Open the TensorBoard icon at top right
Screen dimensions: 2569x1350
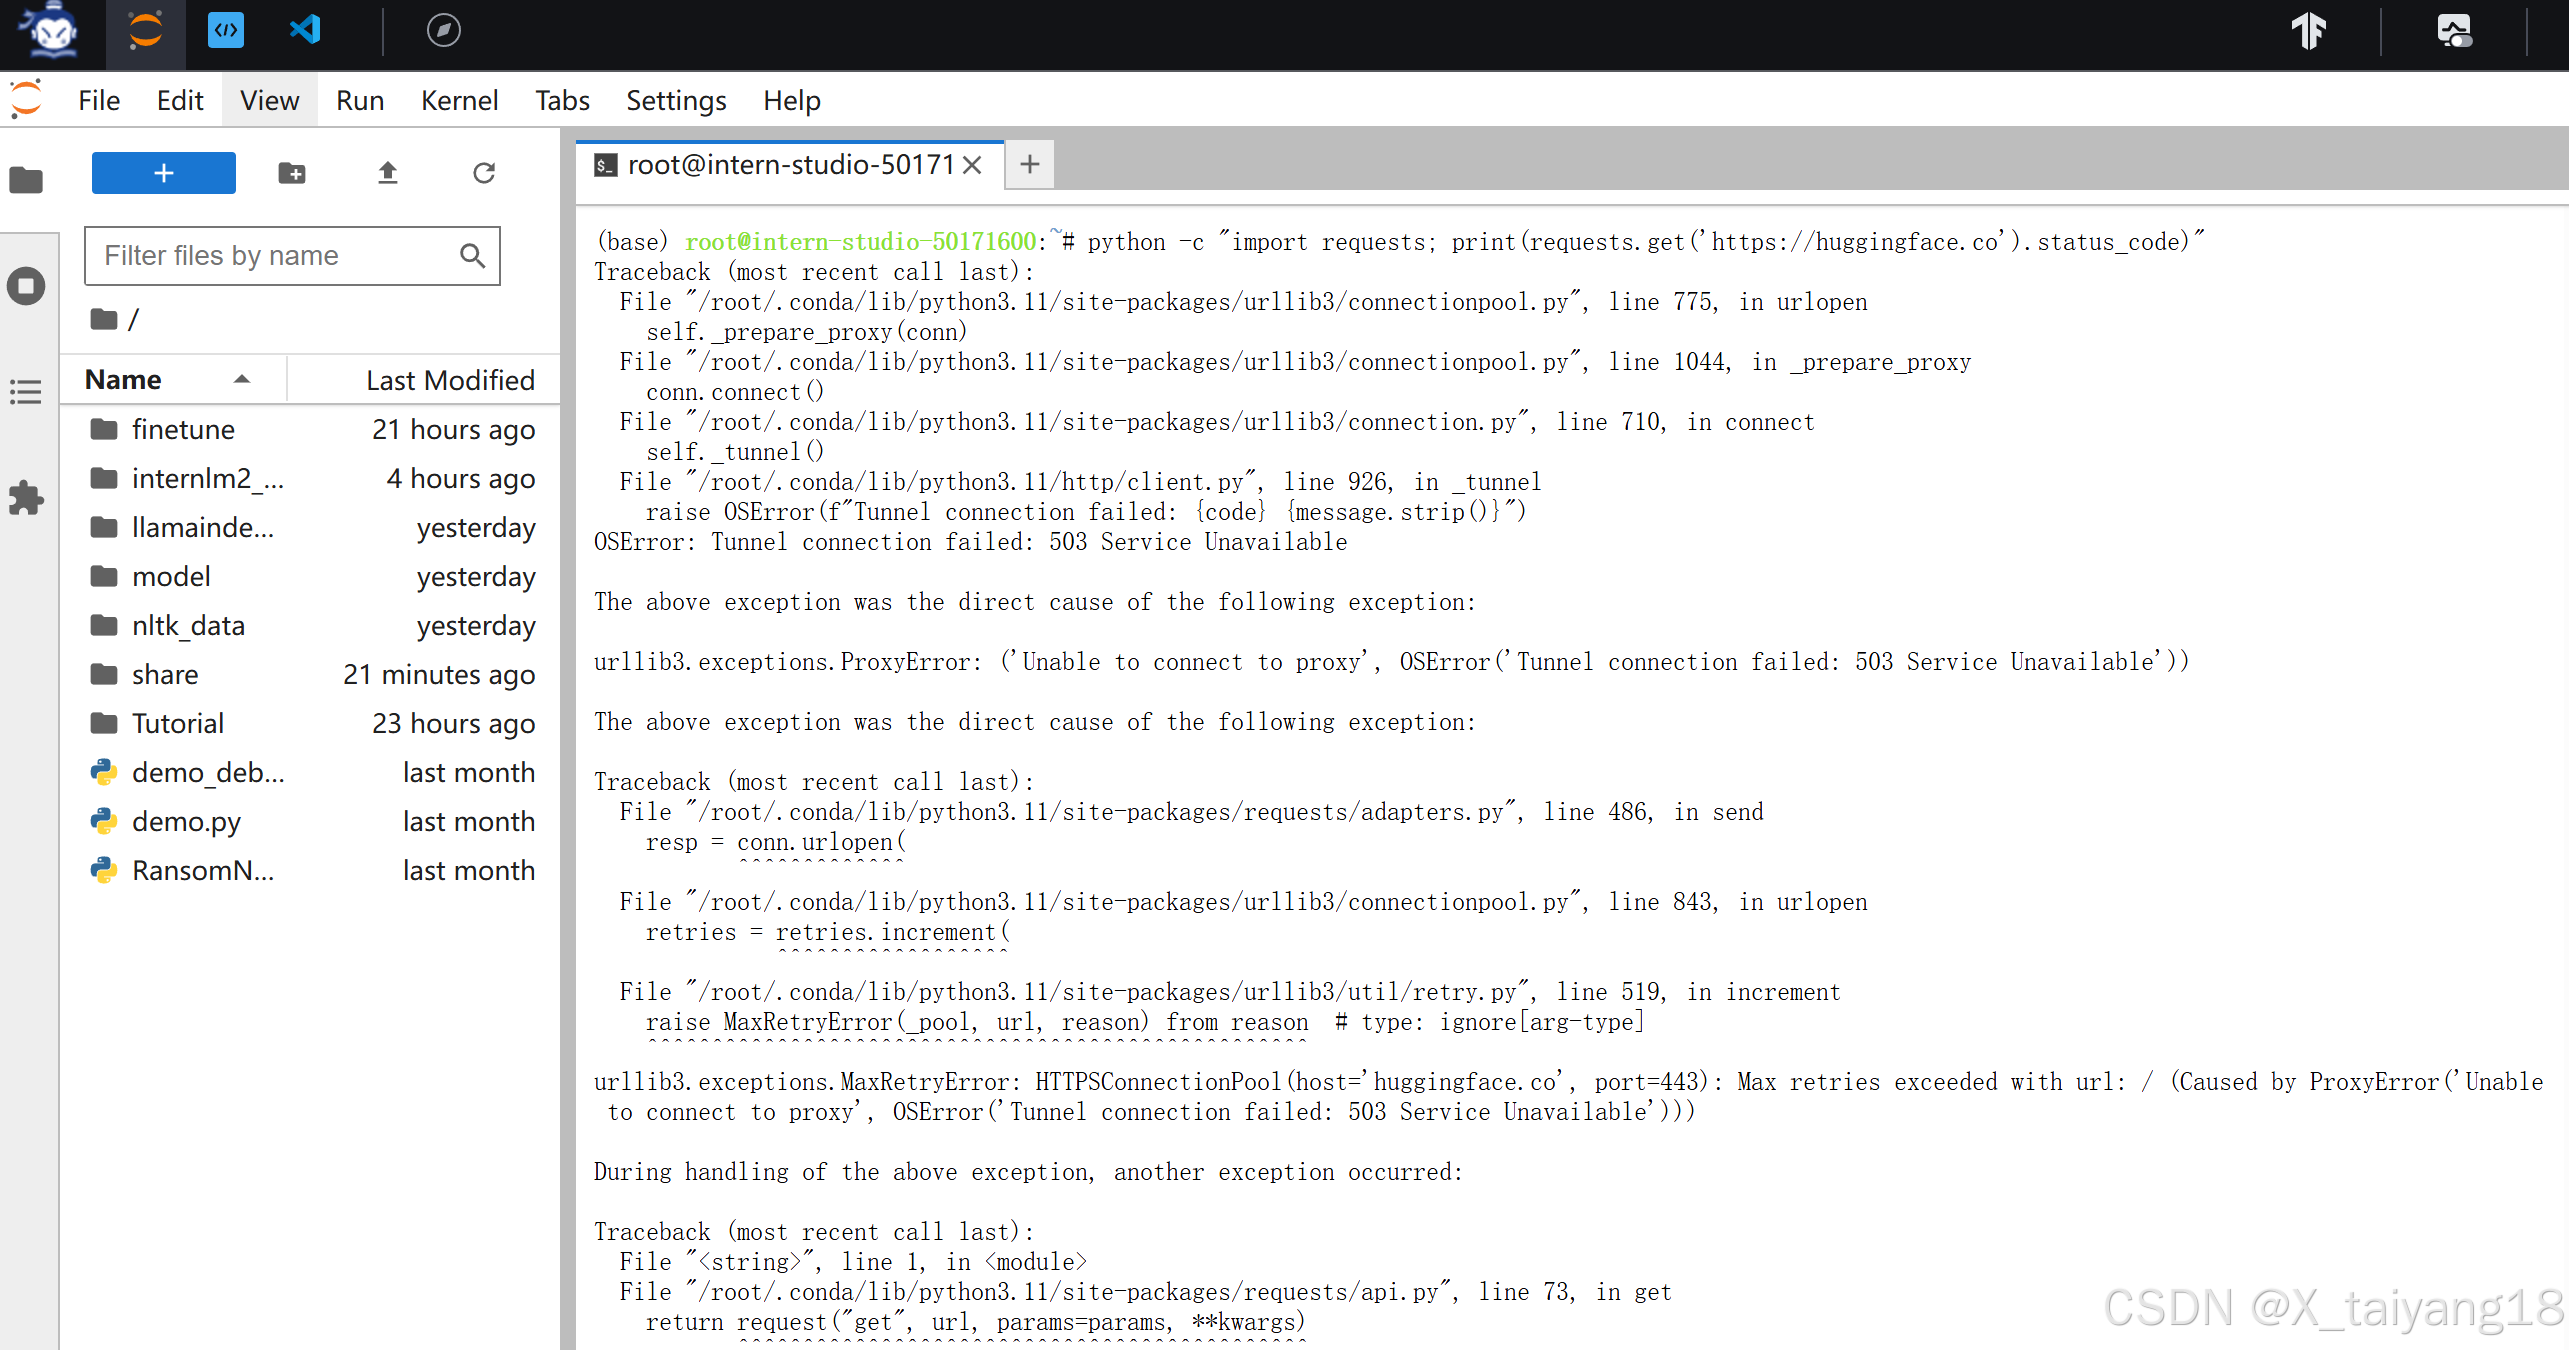(2308, 30)
